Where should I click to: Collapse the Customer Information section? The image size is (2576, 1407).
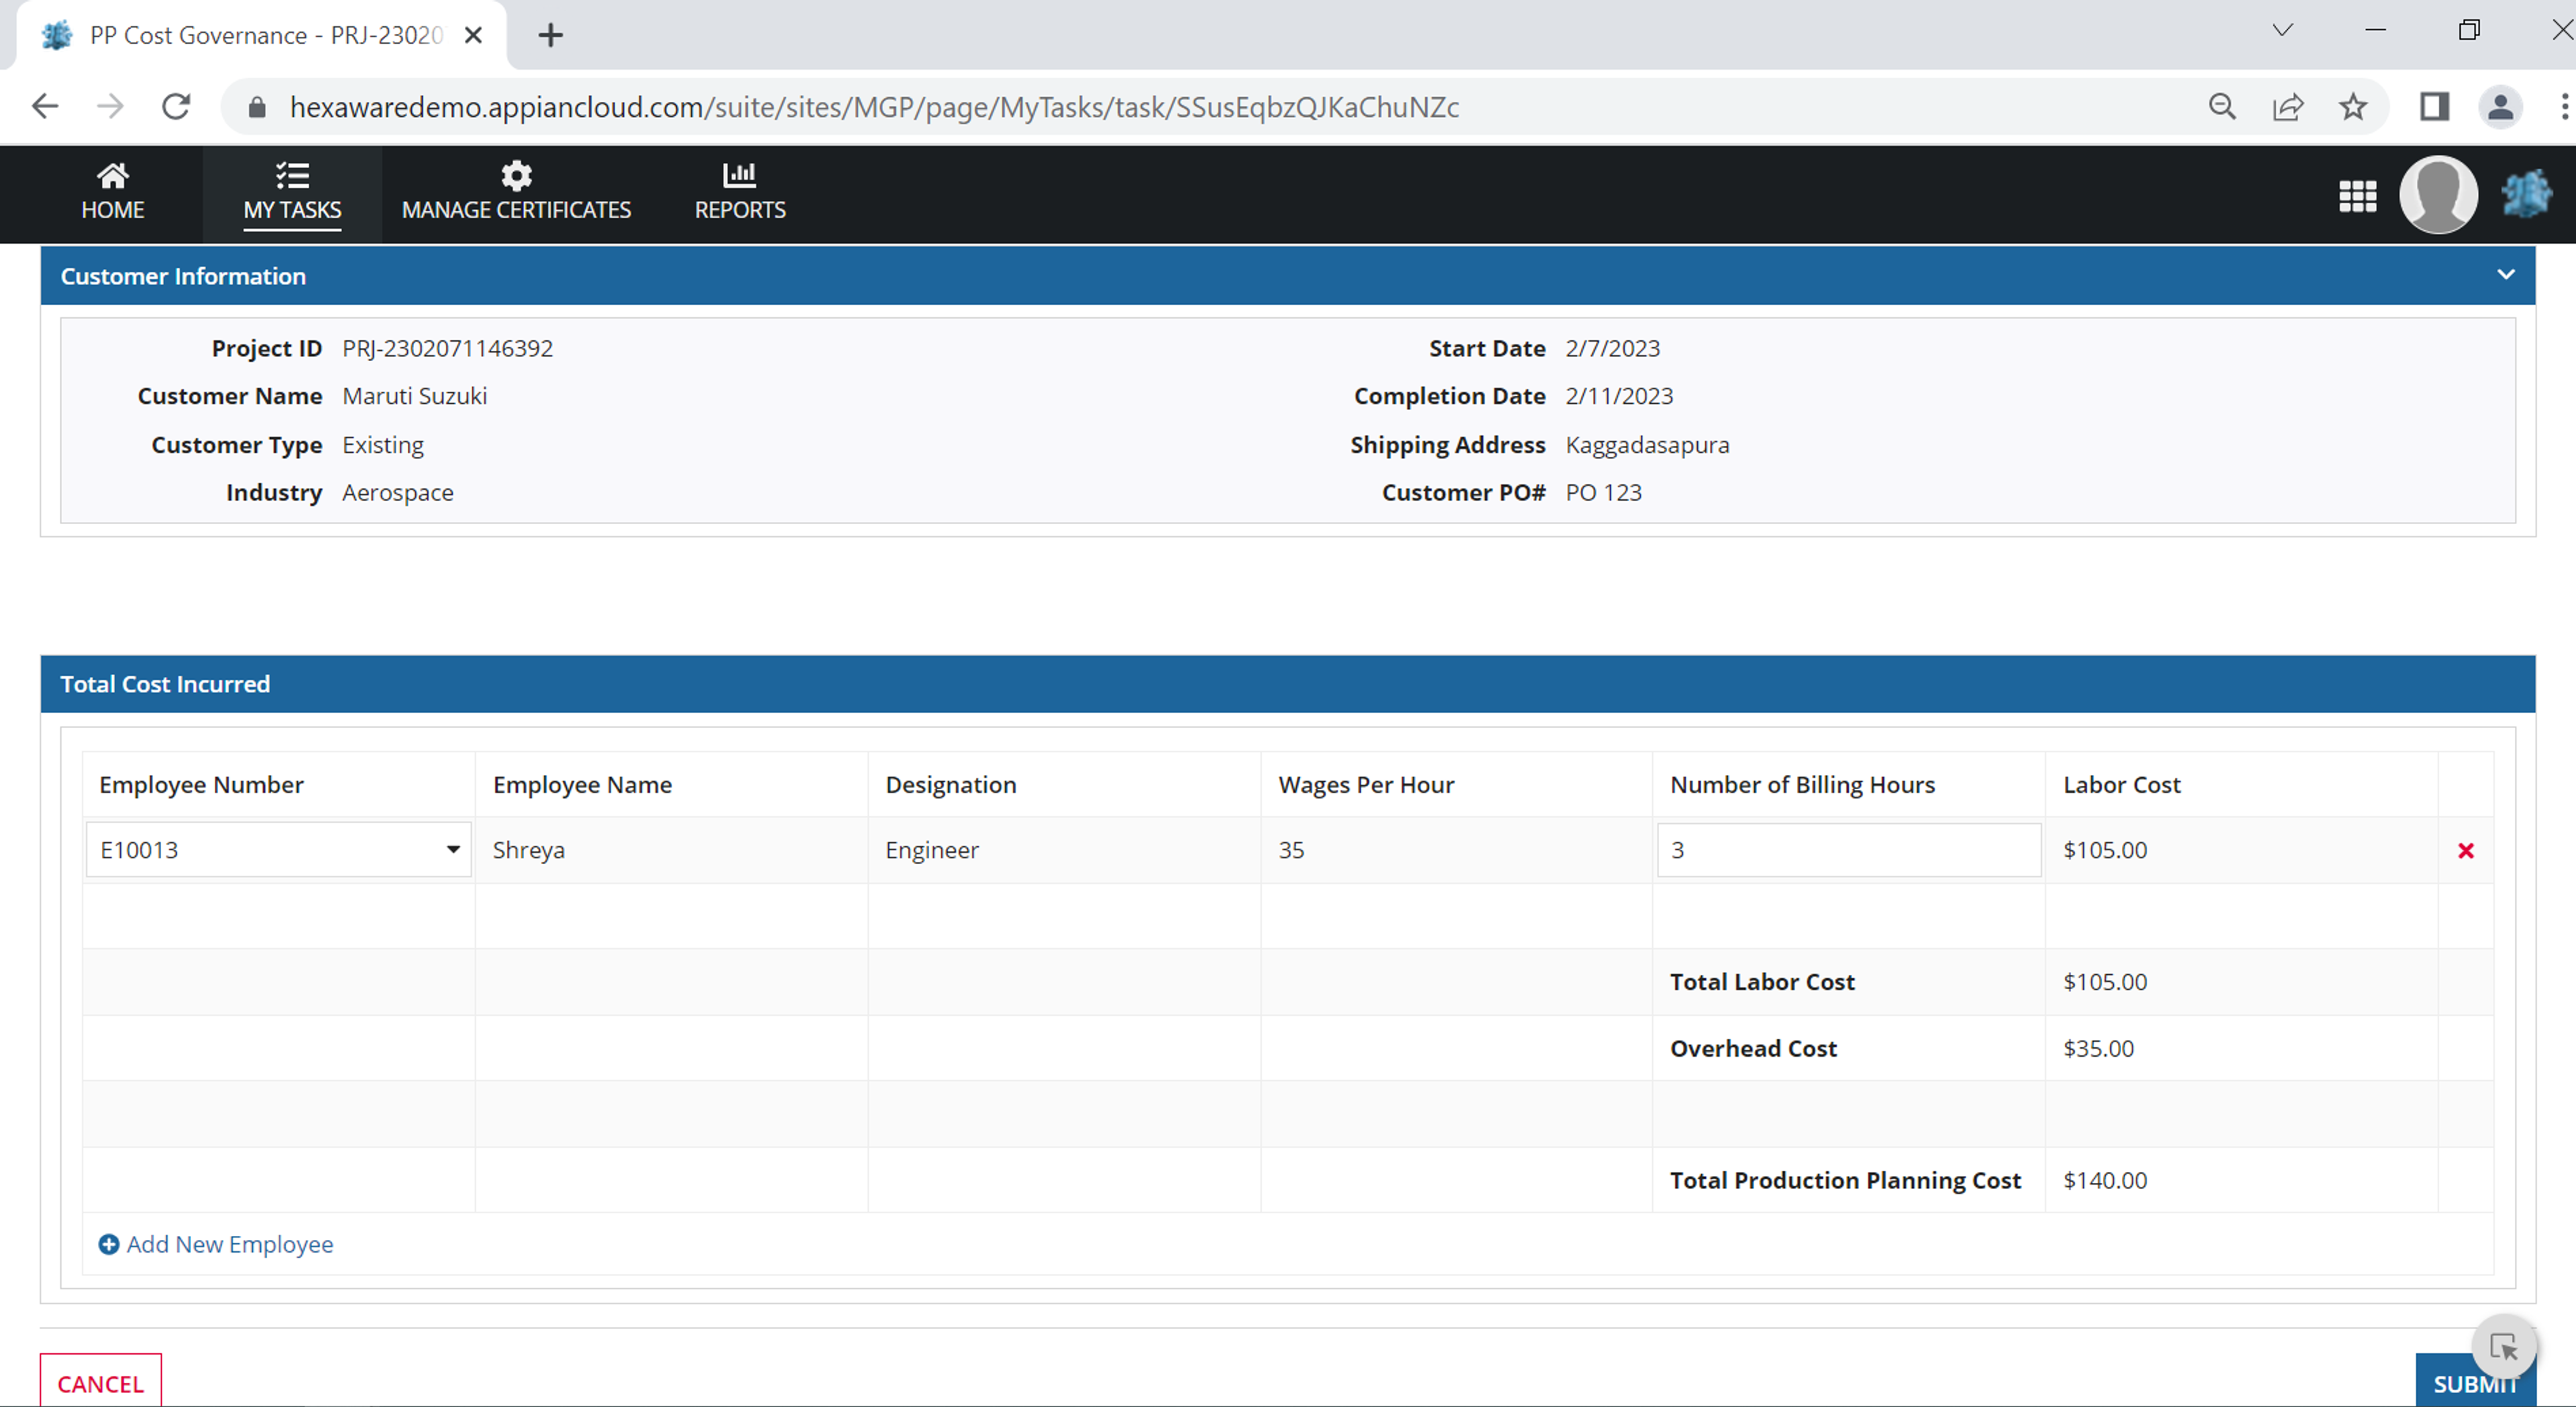[x=2505, y=275]
